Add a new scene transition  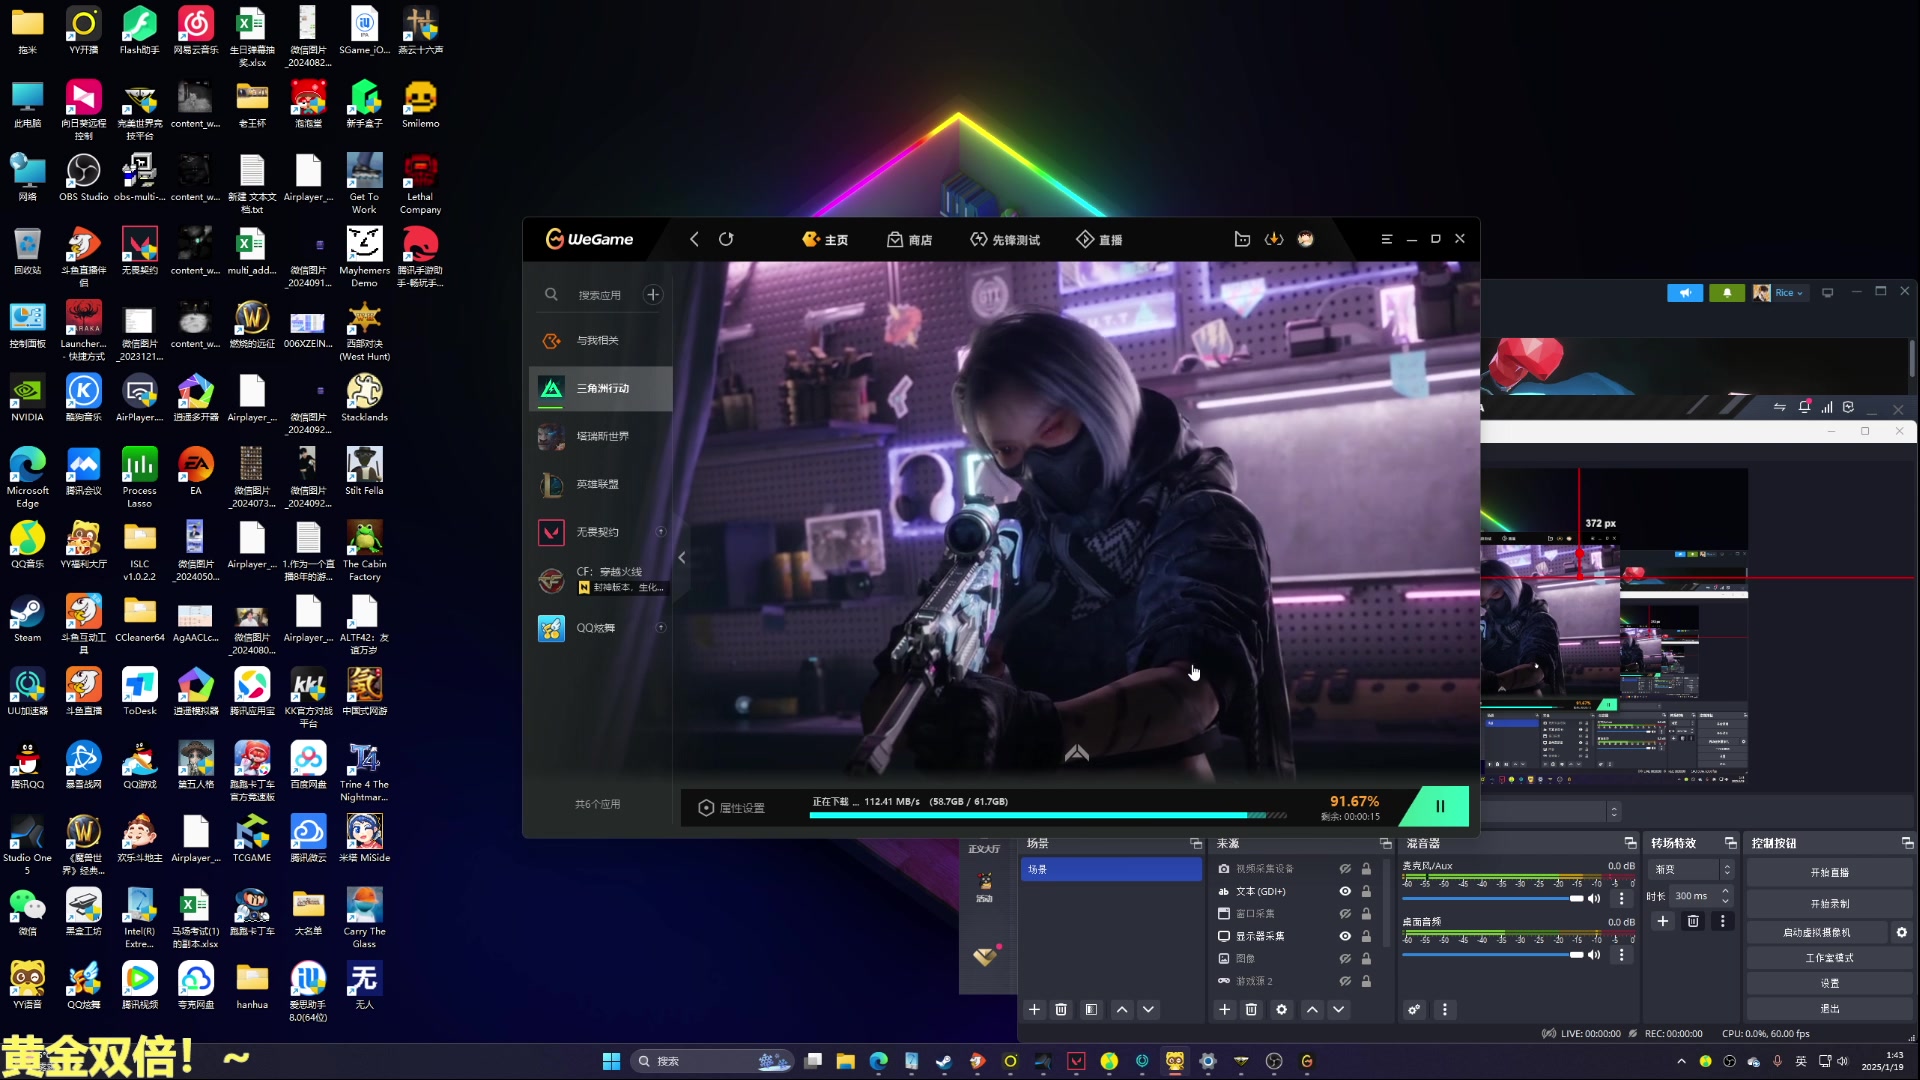coord(1663,922)
